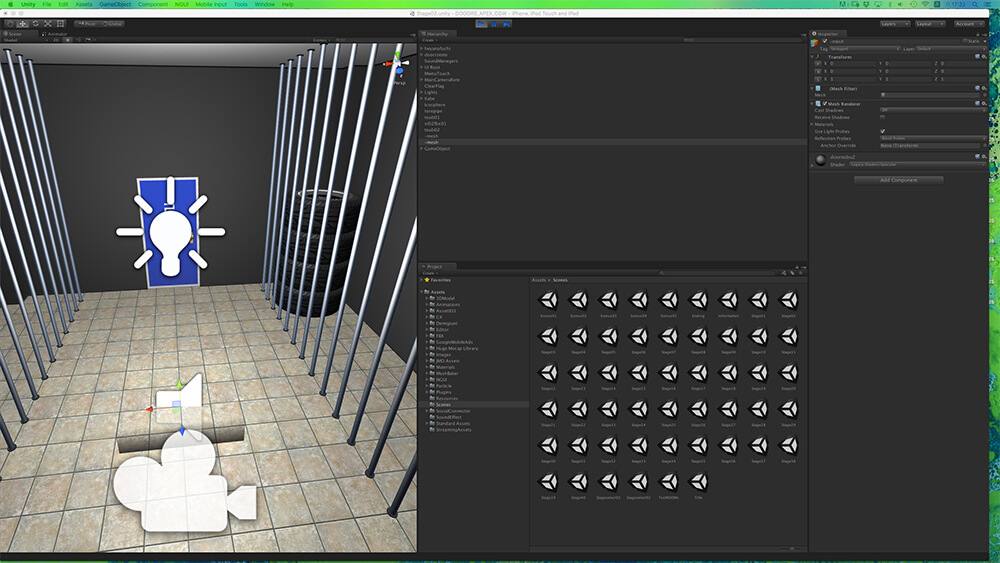Click the Add Component button
This screenshot has width=1000, height=563.
(898, 180)
